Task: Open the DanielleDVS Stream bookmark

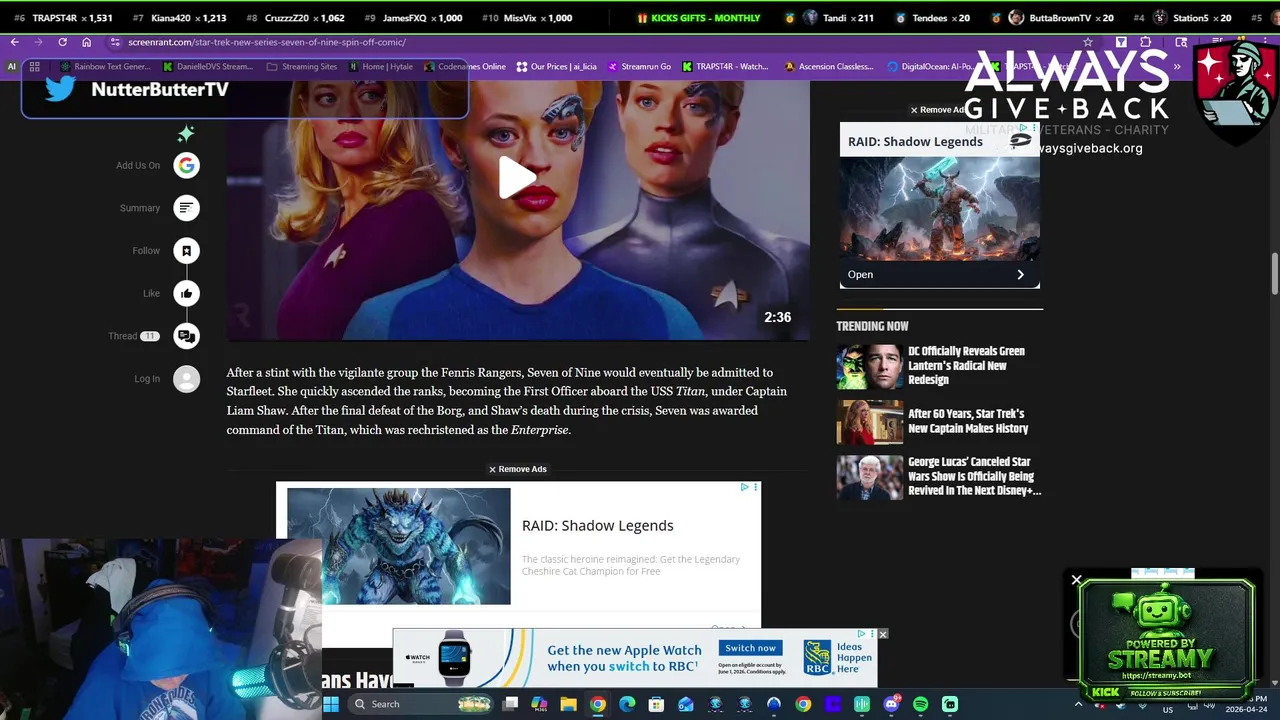Action: [x=207, y=66]
